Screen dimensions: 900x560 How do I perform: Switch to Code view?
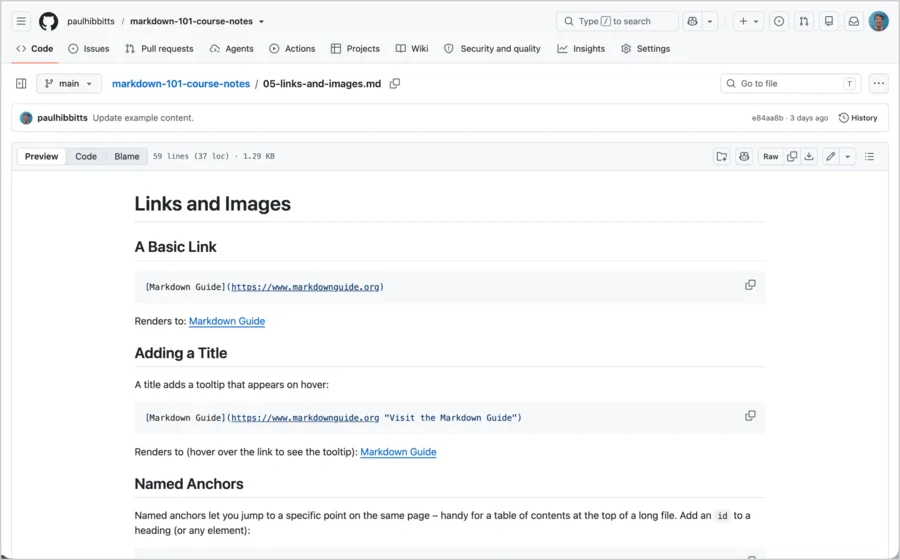(x=86, y=157)
